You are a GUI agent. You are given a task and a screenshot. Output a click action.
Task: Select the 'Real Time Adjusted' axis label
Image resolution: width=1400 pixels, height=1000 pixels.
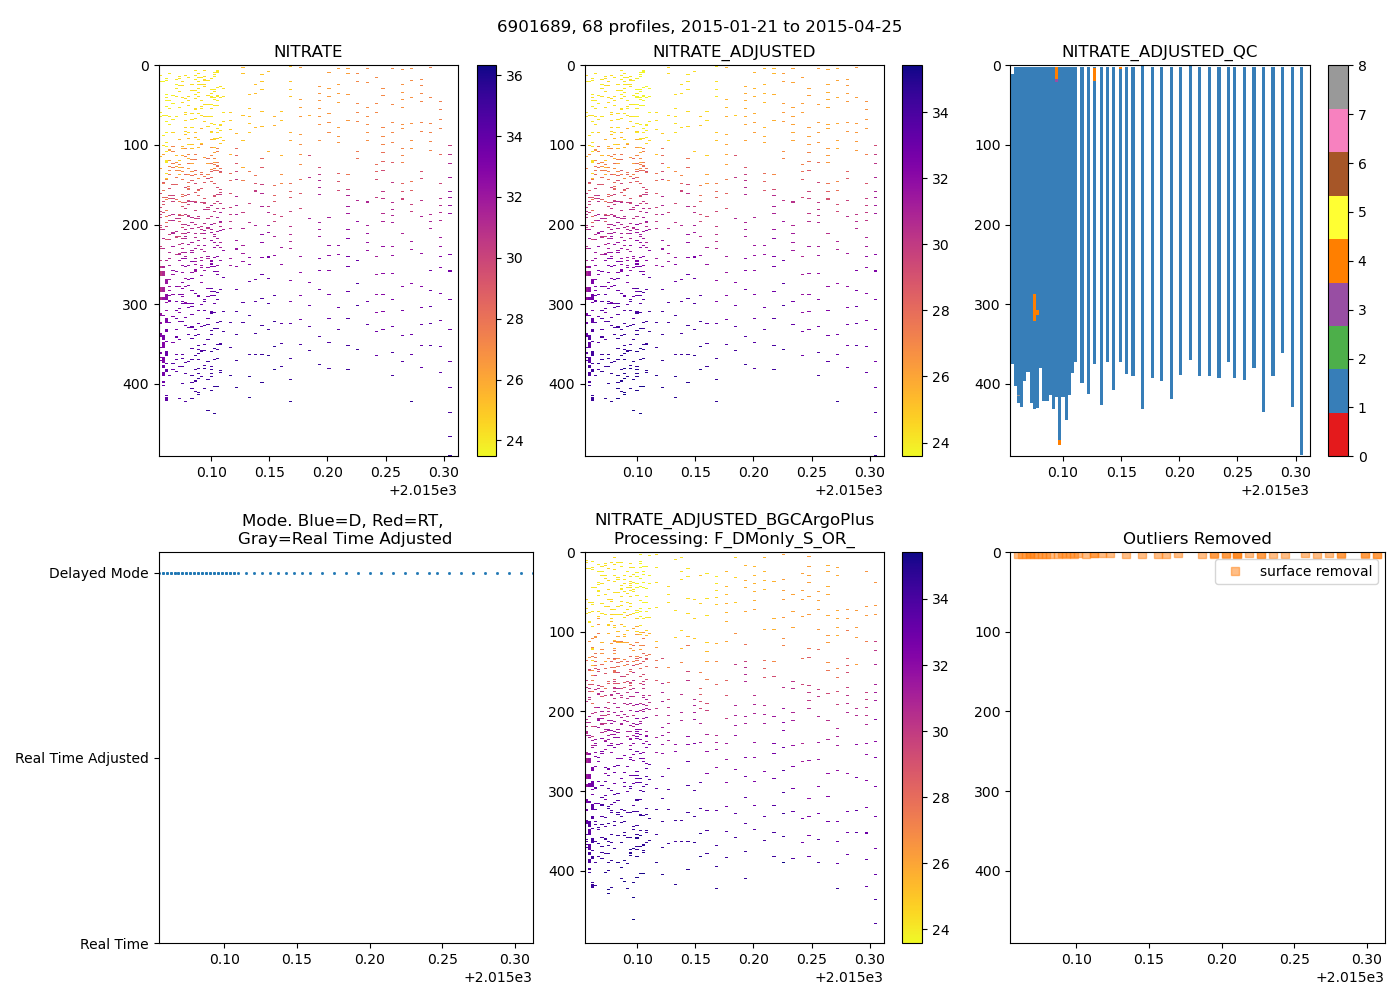point(81,759)
